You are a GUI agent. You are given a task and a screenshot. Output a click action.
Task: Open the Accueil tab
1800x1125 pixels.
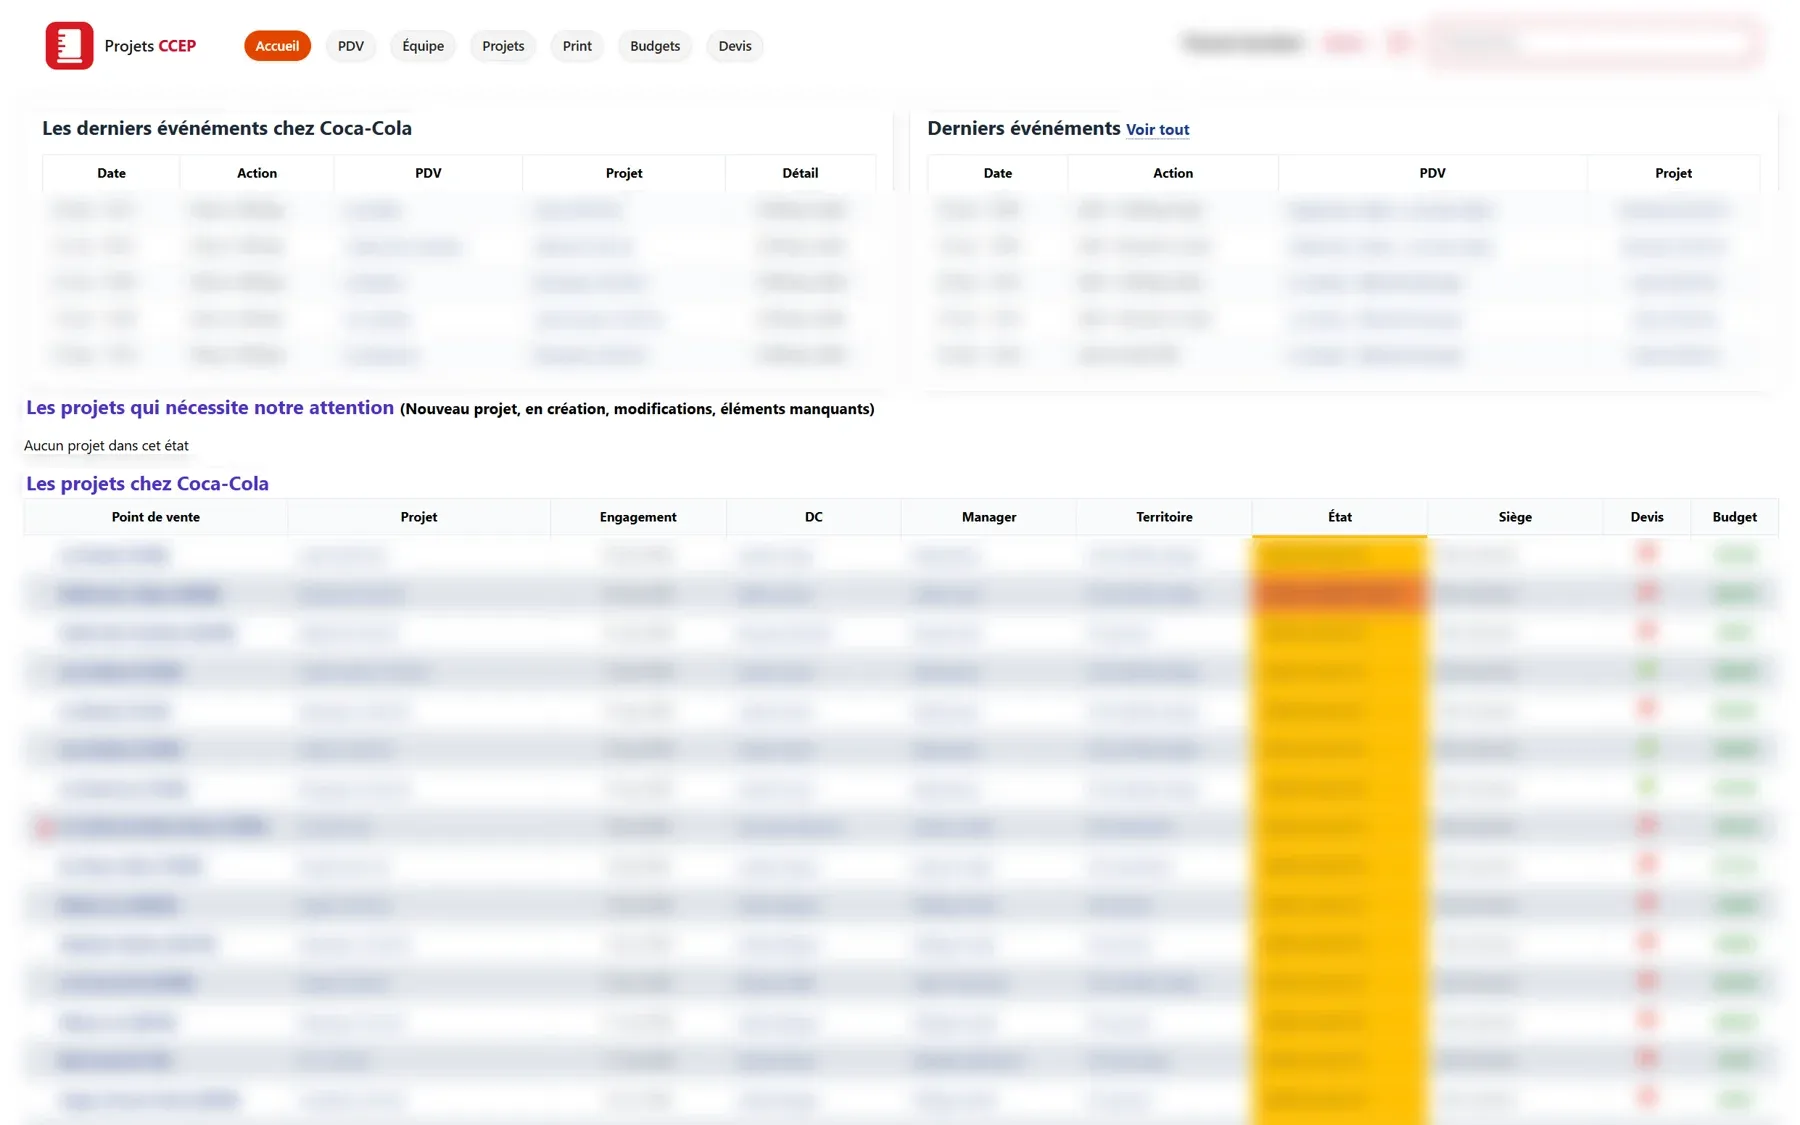tap(277, 46)
